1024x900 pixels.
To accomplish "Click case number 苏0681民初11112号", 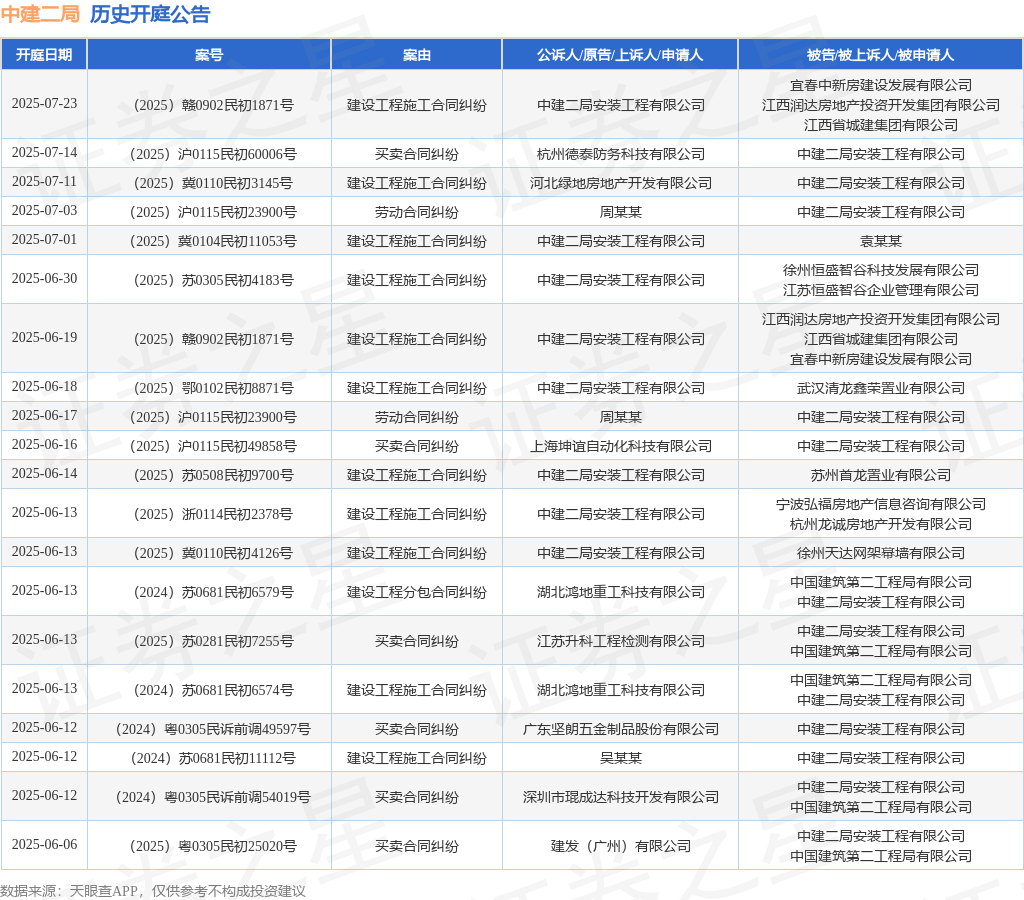I will pos(213,758).
